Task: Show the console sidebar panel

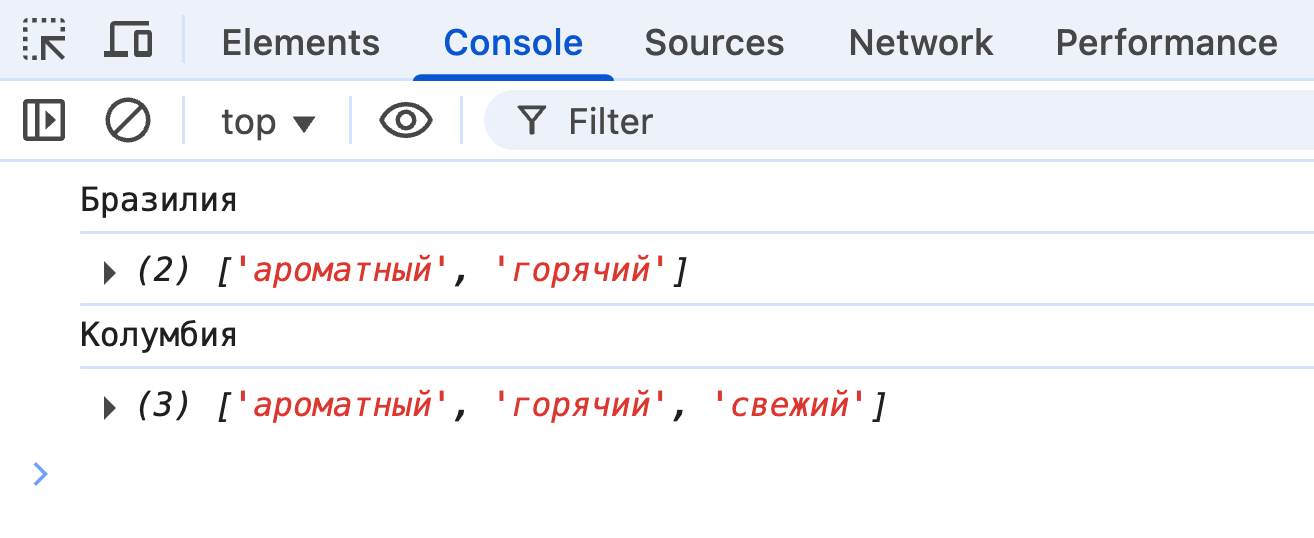Action: pos(44,121)
